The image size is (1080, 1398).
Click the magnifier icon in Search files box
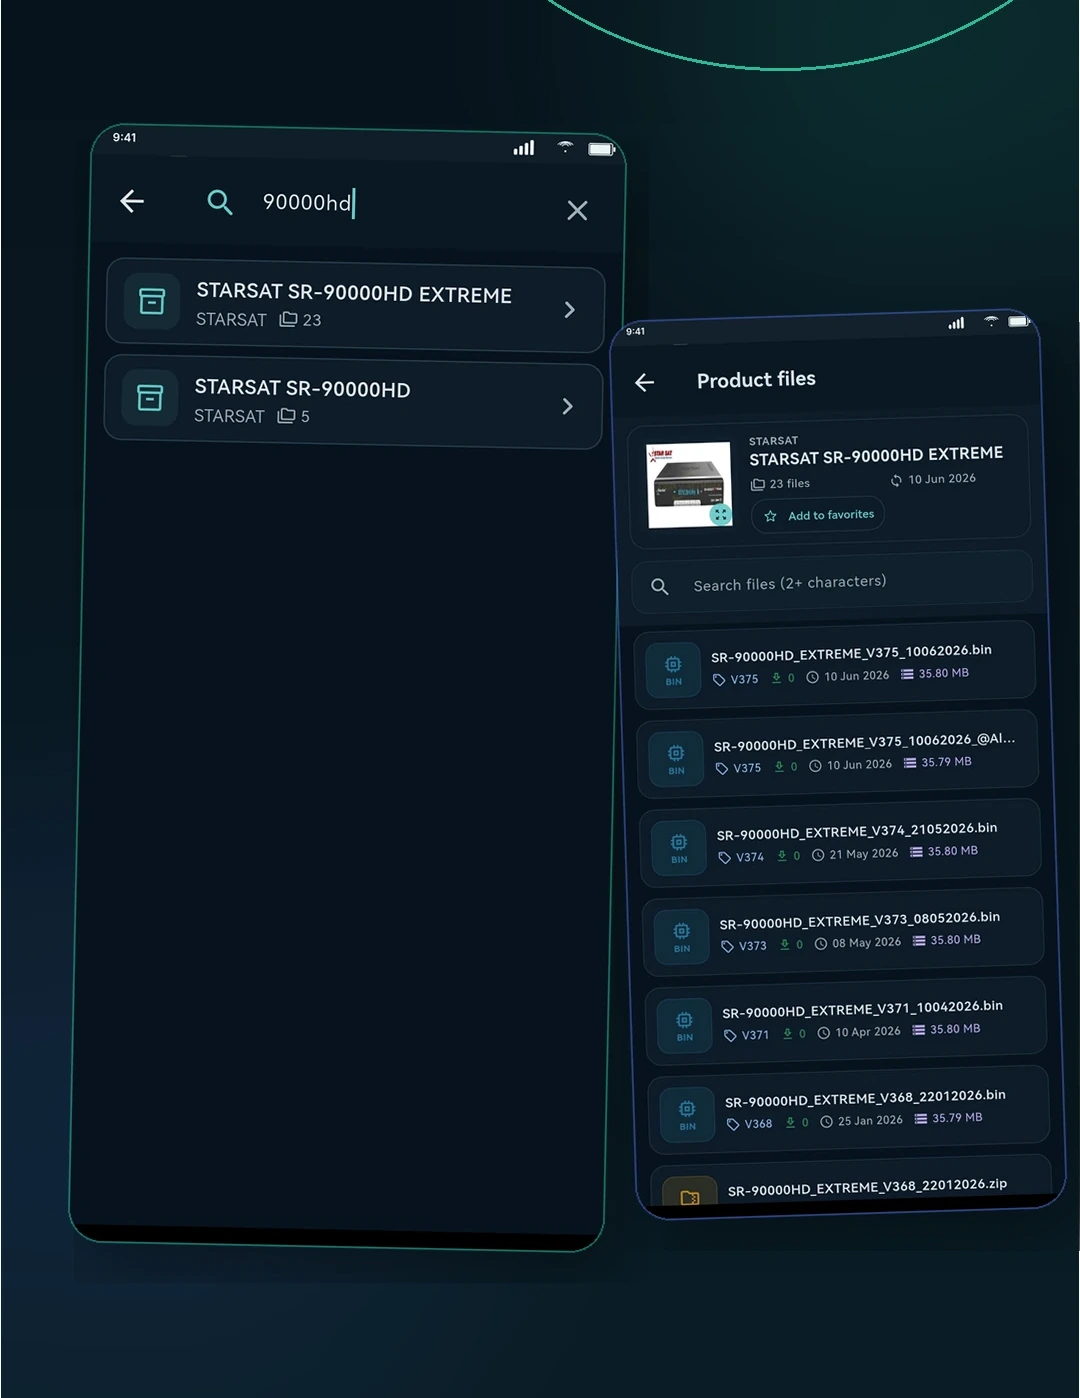point(660,586)
